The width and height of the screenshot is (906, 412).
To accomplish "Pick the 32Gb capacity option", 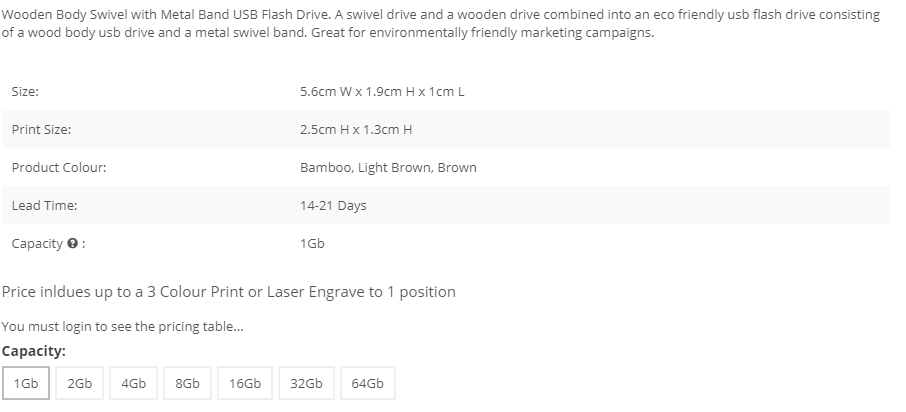I will pos(306,383).
